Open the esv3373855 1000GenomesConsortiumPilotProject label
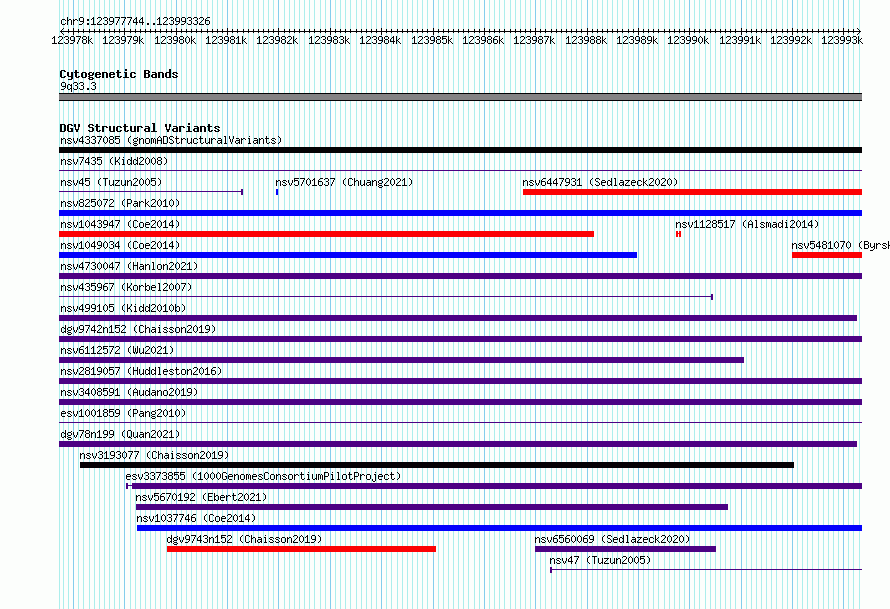Screen dimensions: 890x609 (263, 476)
